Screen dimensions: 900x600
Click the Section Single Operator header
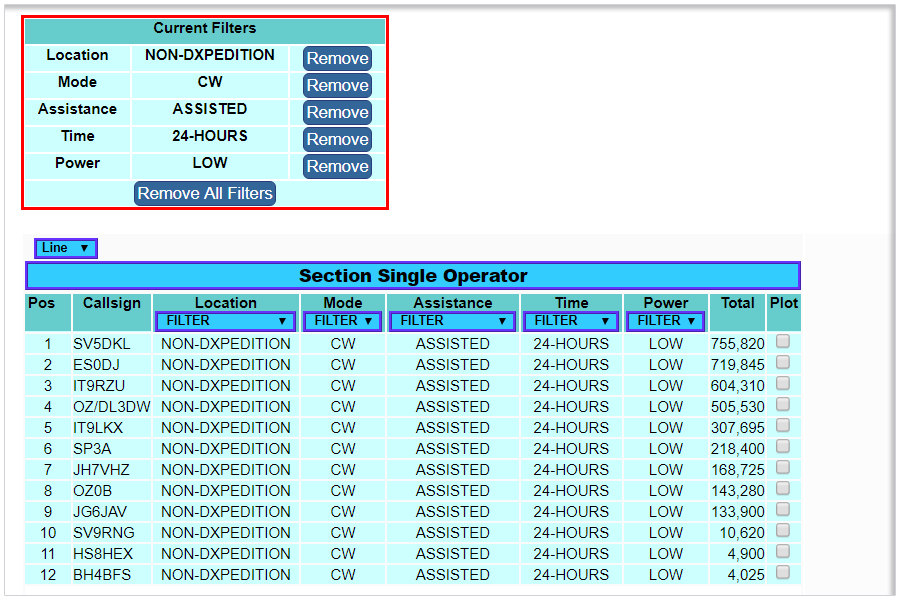tap(413, 276)
